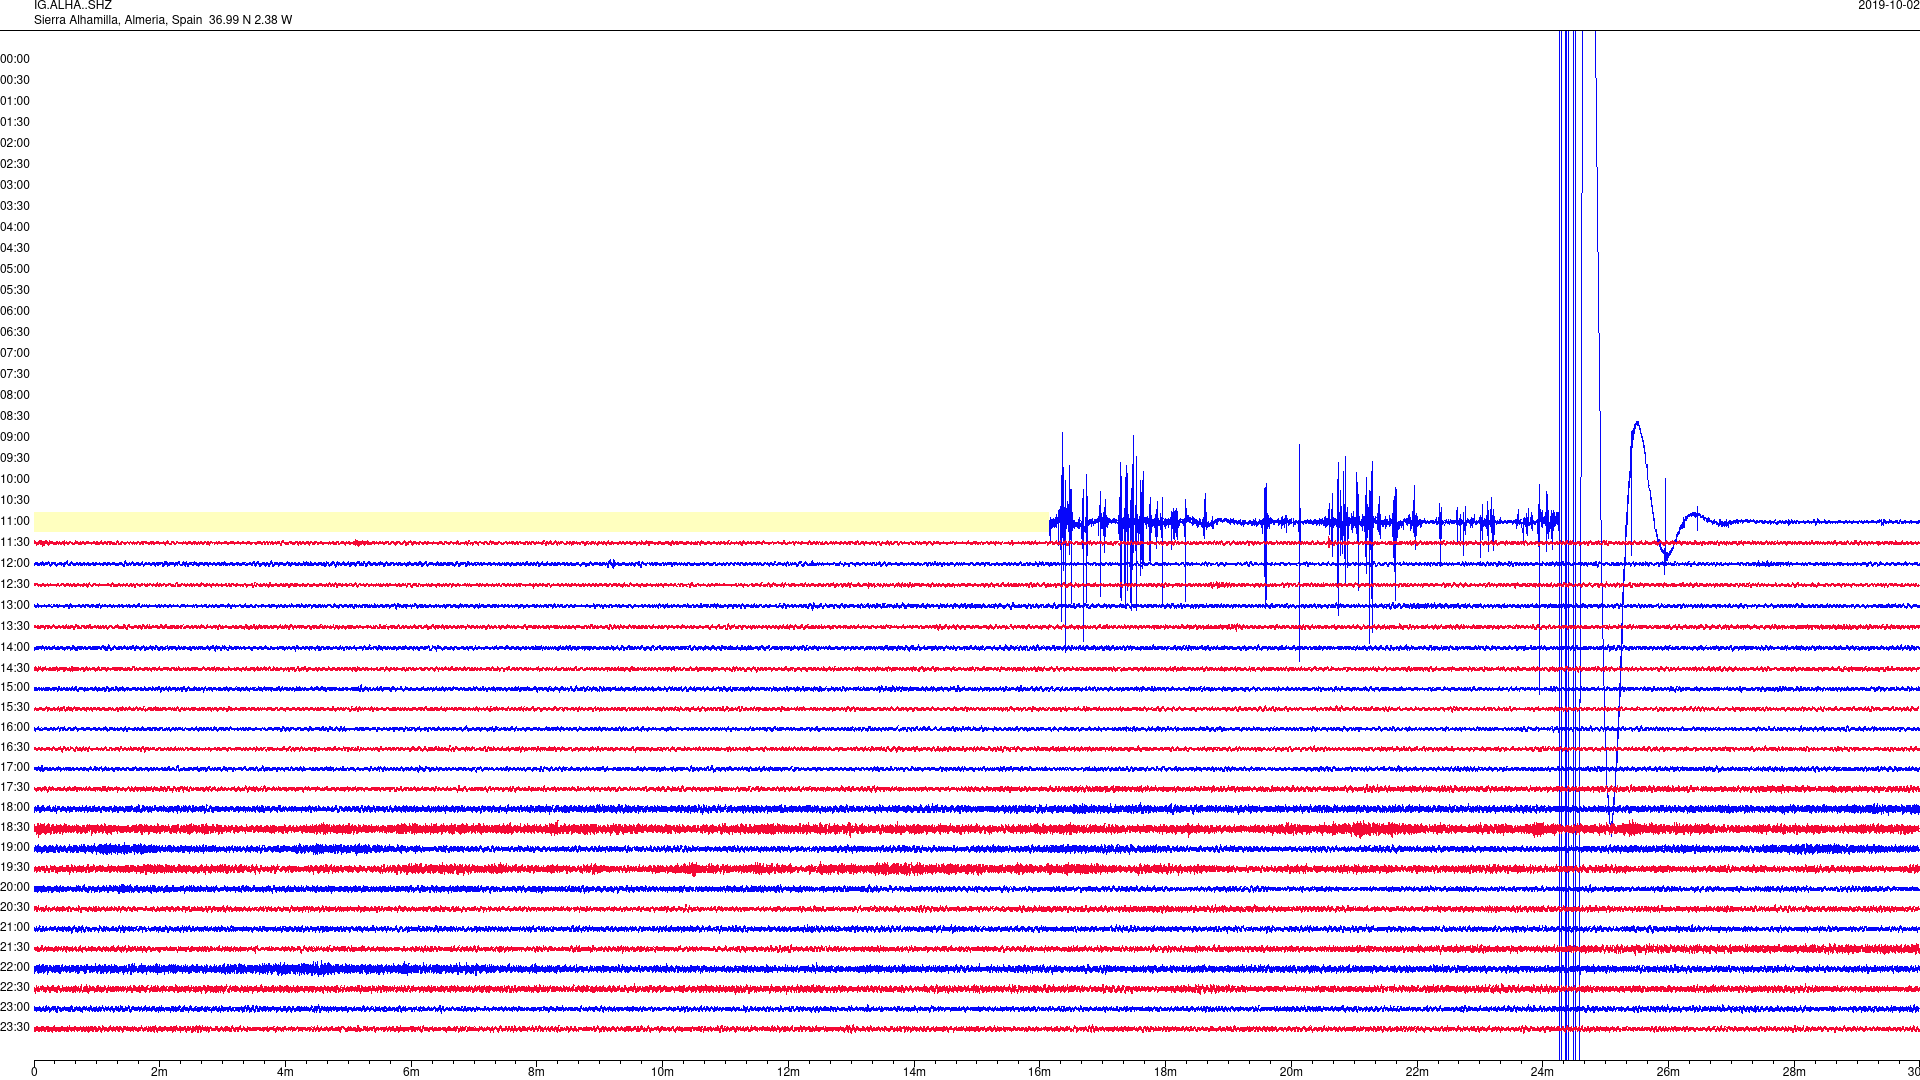Click the 22m tick on minute axis
This screenshot has width=1920, height=1080.
tap(1417, 1072)
